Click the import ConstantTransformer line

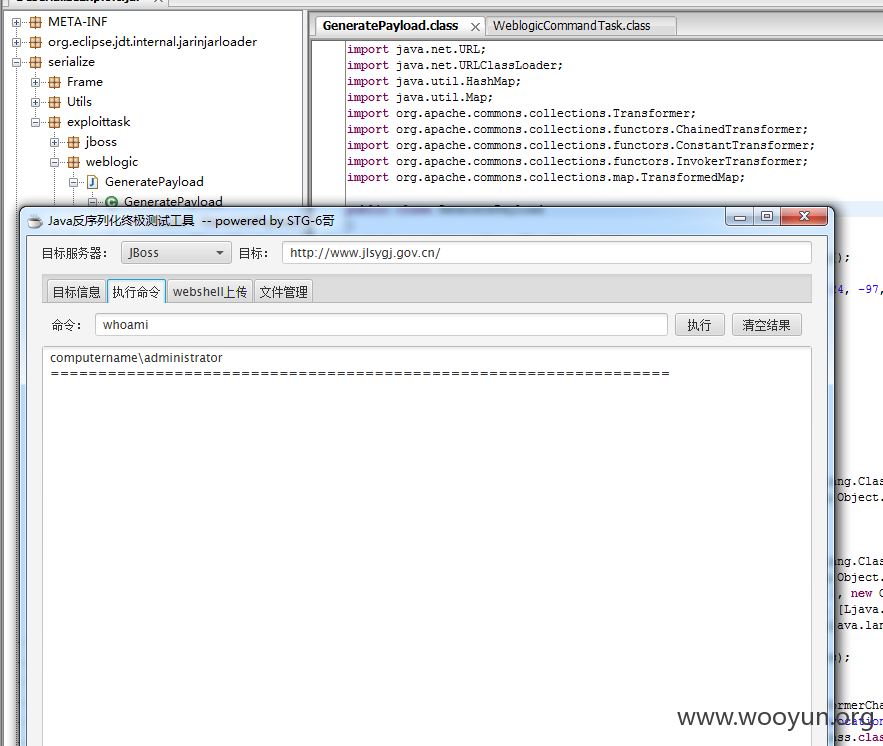coord(581,145)
